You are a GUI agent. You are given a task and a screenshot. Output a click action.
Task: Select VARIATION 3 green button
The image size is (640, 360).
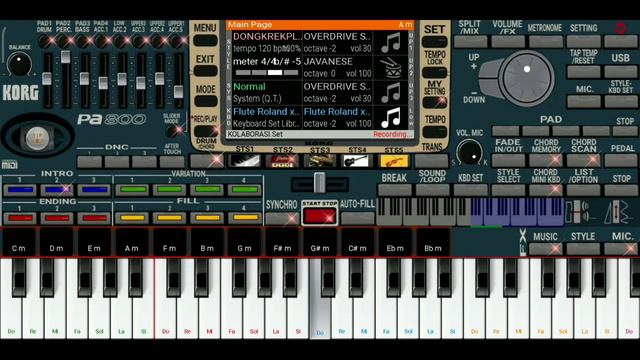click(x=207, y=189)
